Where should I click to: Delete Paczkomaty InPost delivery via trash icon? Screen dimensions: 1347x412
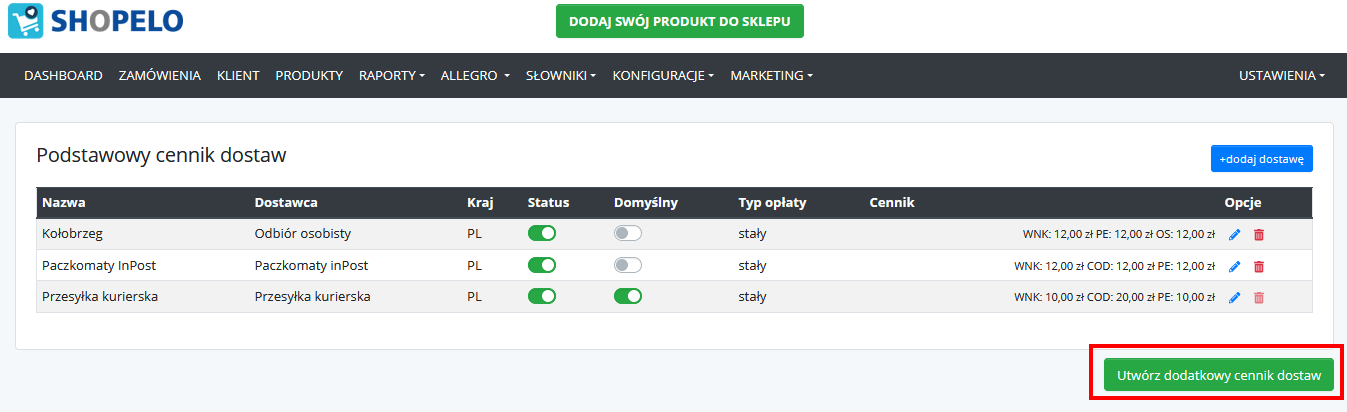[x=1259, y=266]
